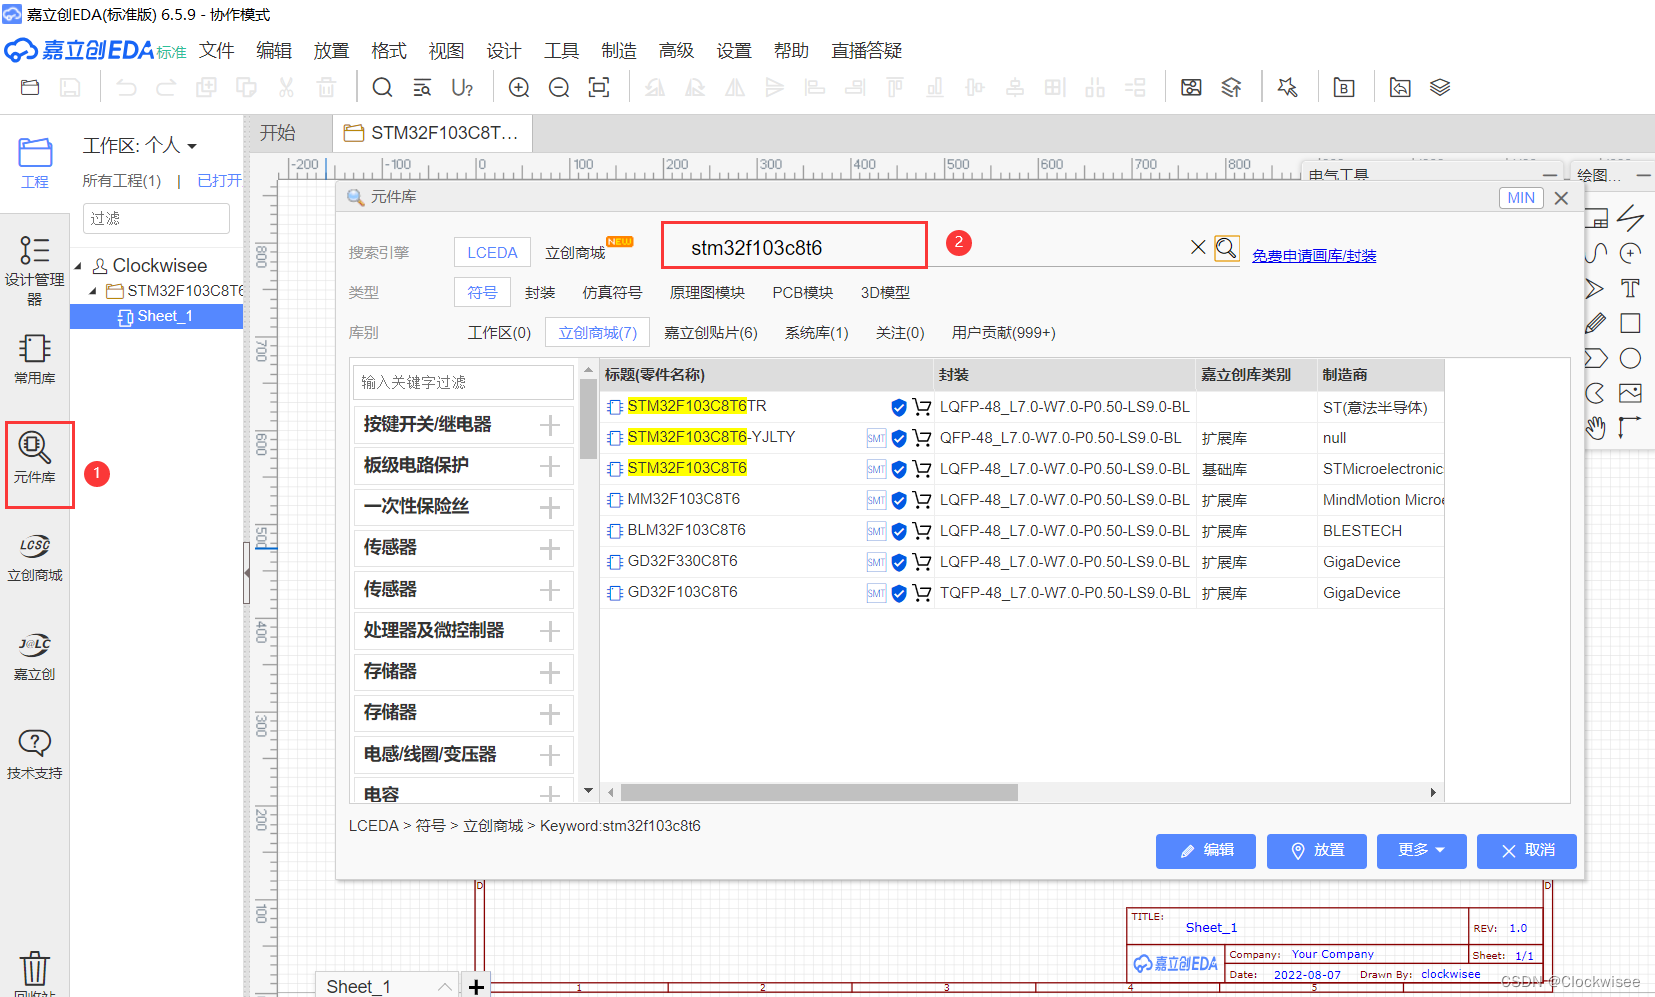Open the 制造 menu
Image resolution: width=1655 pixels, height=997 pixels.
click(x=619, y=51)
